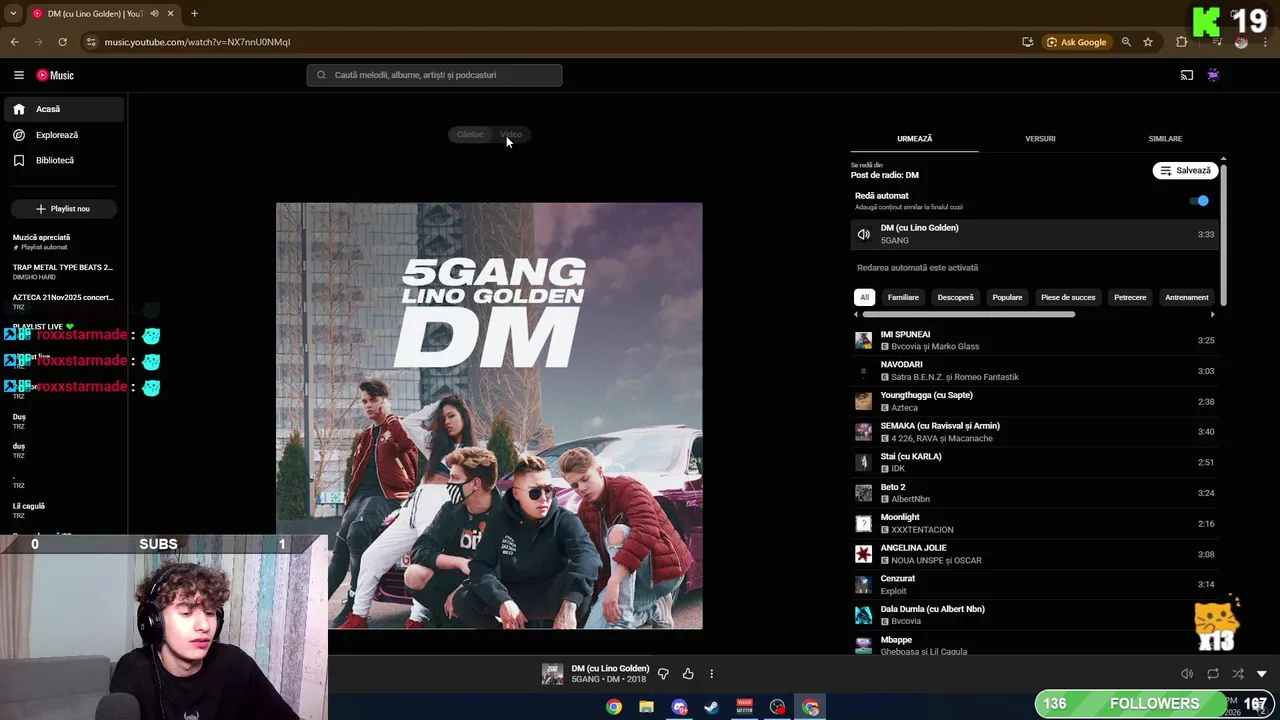Image resolution: width=1280 pixels, height=720 pixels.
Task: Open the account avatar menu
Action: (1213, 75)
